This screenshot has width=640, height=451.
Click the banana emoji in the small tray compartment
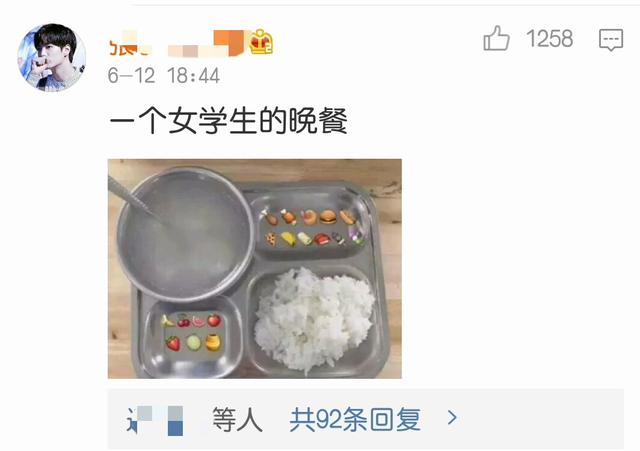[167, 321]
